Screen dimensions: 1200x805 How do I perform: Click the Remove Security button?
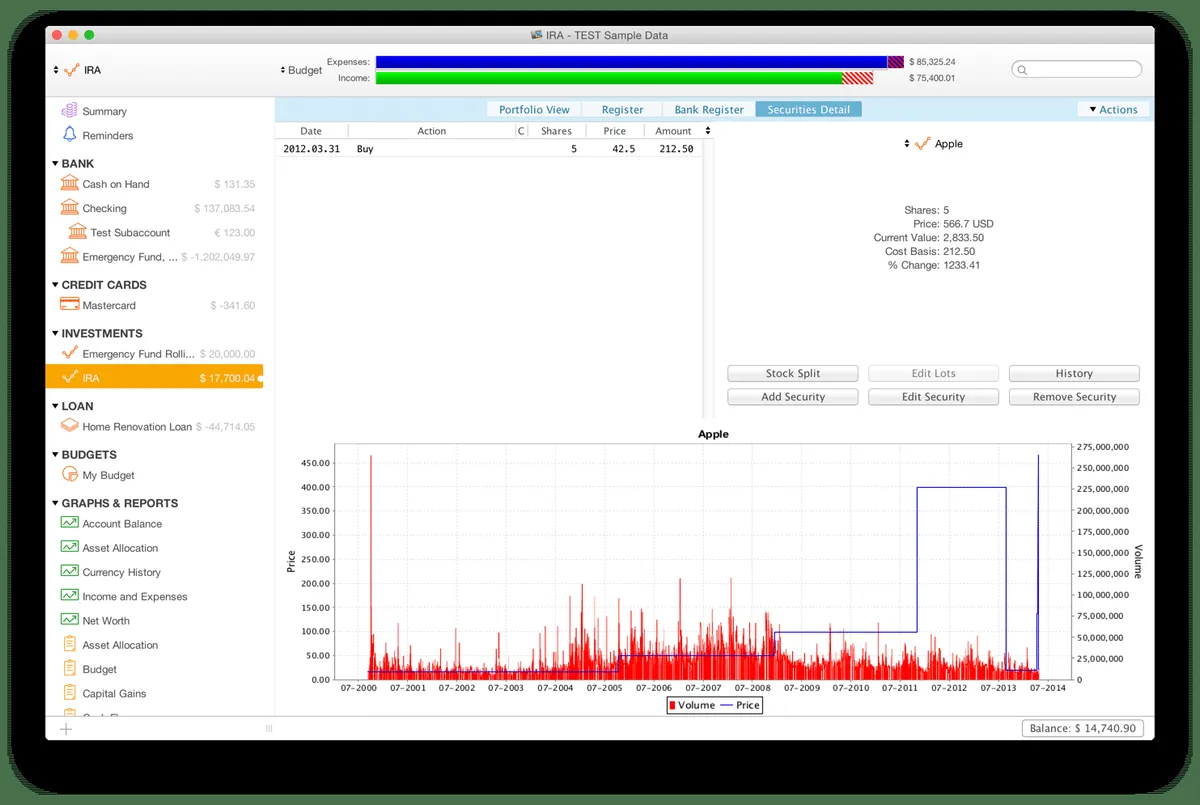[x=1074, y=397]
